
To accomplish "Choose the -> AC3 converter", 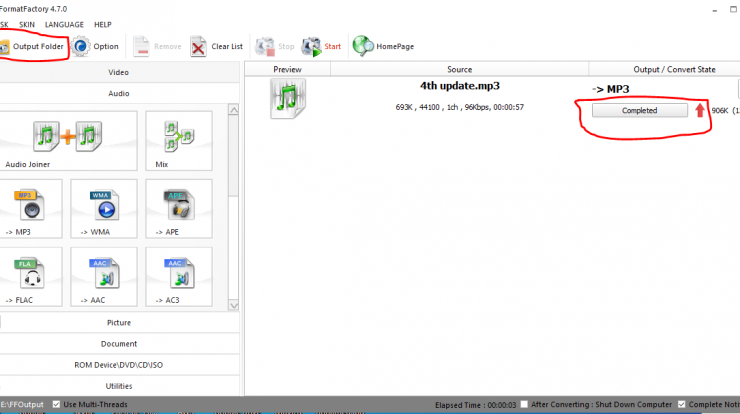I will (x=179, y=277).
